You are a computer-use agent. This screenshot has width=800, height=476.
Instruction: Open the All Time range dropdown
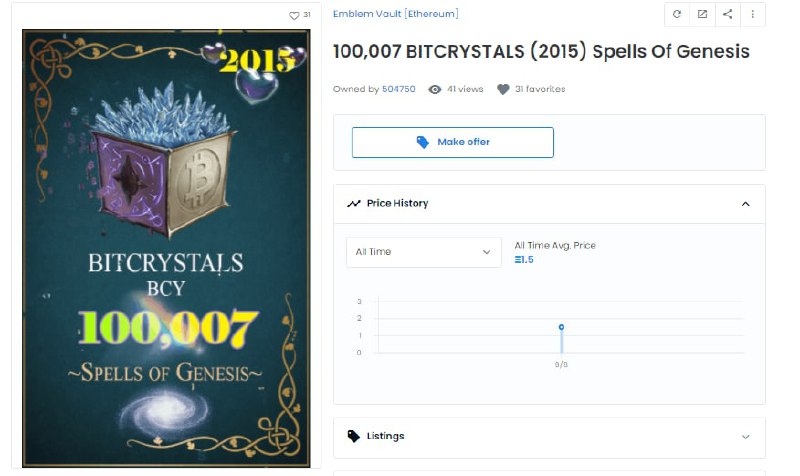pyautogui.click(x=423, y=252)
